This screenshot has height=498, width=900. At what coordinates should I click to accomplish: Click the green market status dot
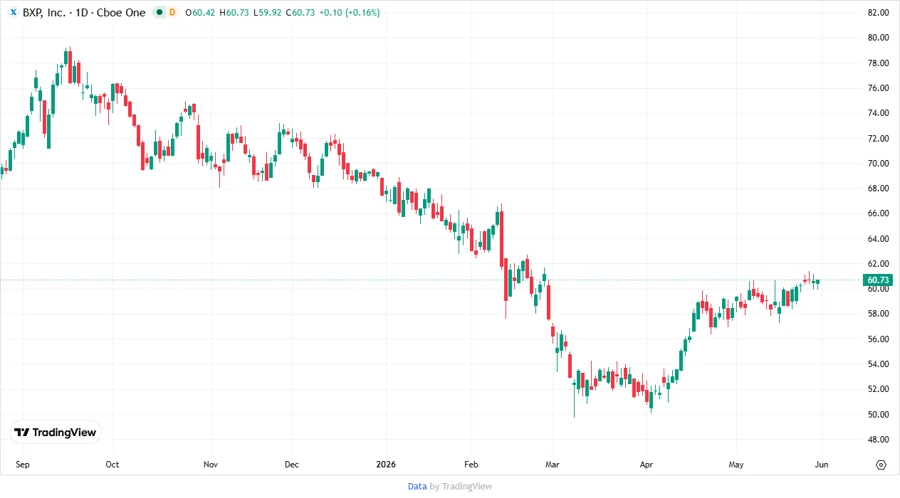click(160, 12)
